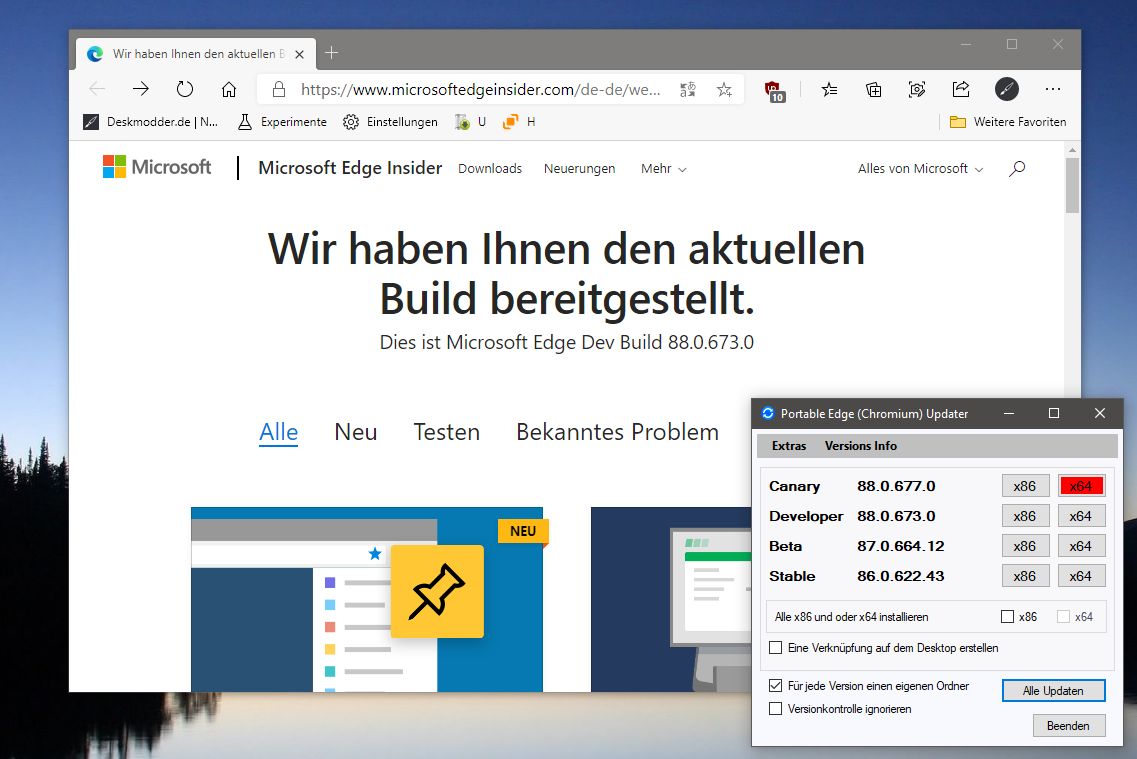View site security lock info
1137x759 pixels.
click(278, 89)
